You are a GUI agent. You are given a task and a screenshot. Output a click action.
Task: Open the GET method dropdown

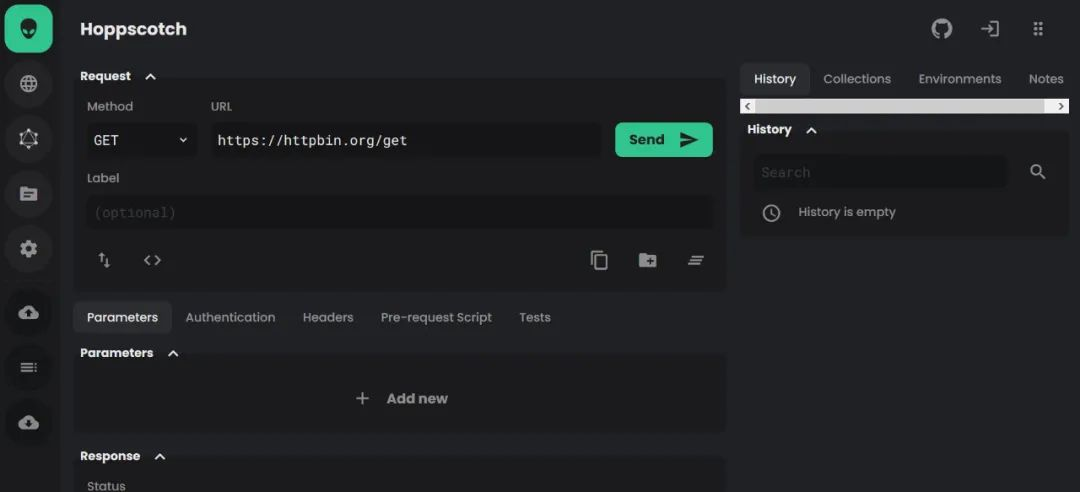point(141,140)
